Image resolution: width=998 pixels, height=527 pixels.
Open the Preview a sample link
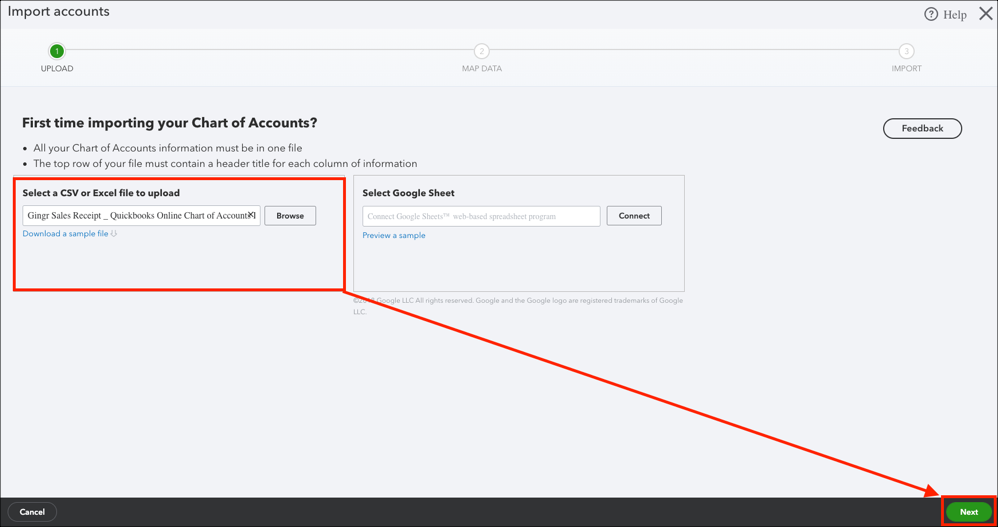point(394,235)
